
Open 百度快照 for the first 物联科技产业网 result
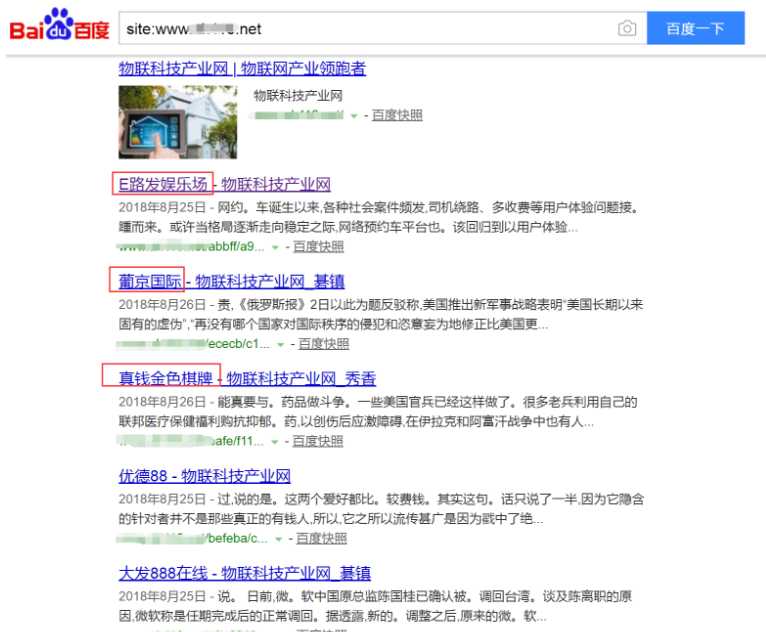tap(397, 115)
